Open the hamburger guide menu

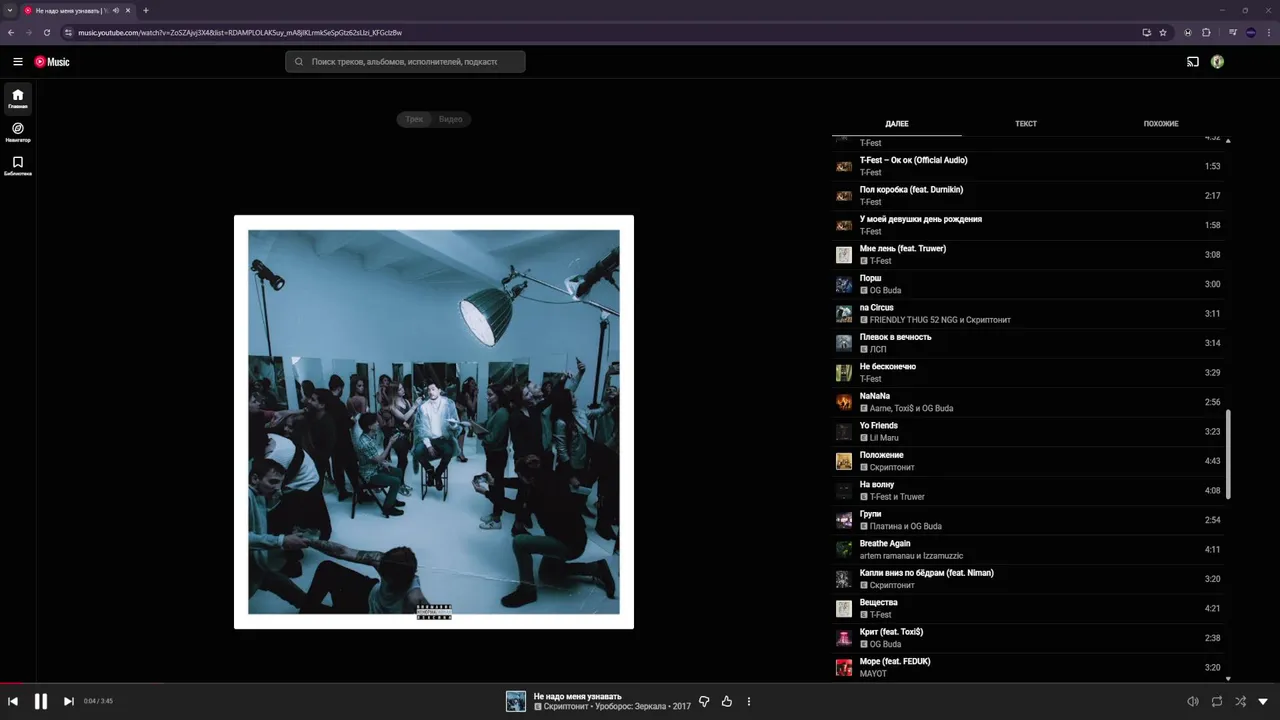pyautogui.click(x=18, y=62)
